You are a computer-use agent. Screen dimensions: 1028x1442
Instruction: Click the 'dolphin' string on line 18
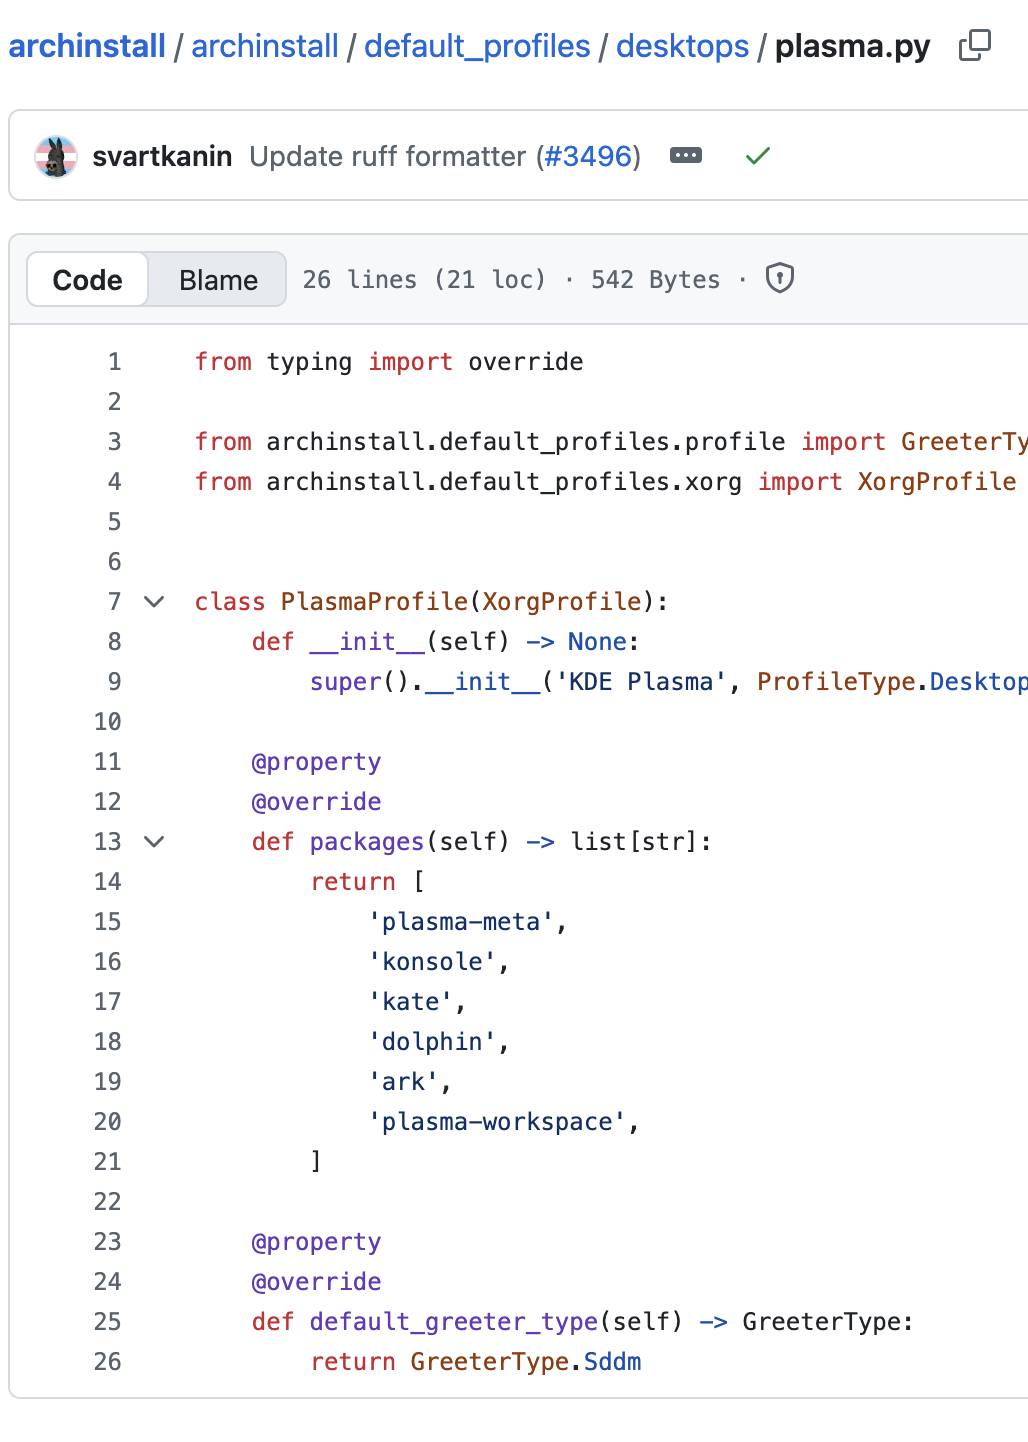[432, 1042]
